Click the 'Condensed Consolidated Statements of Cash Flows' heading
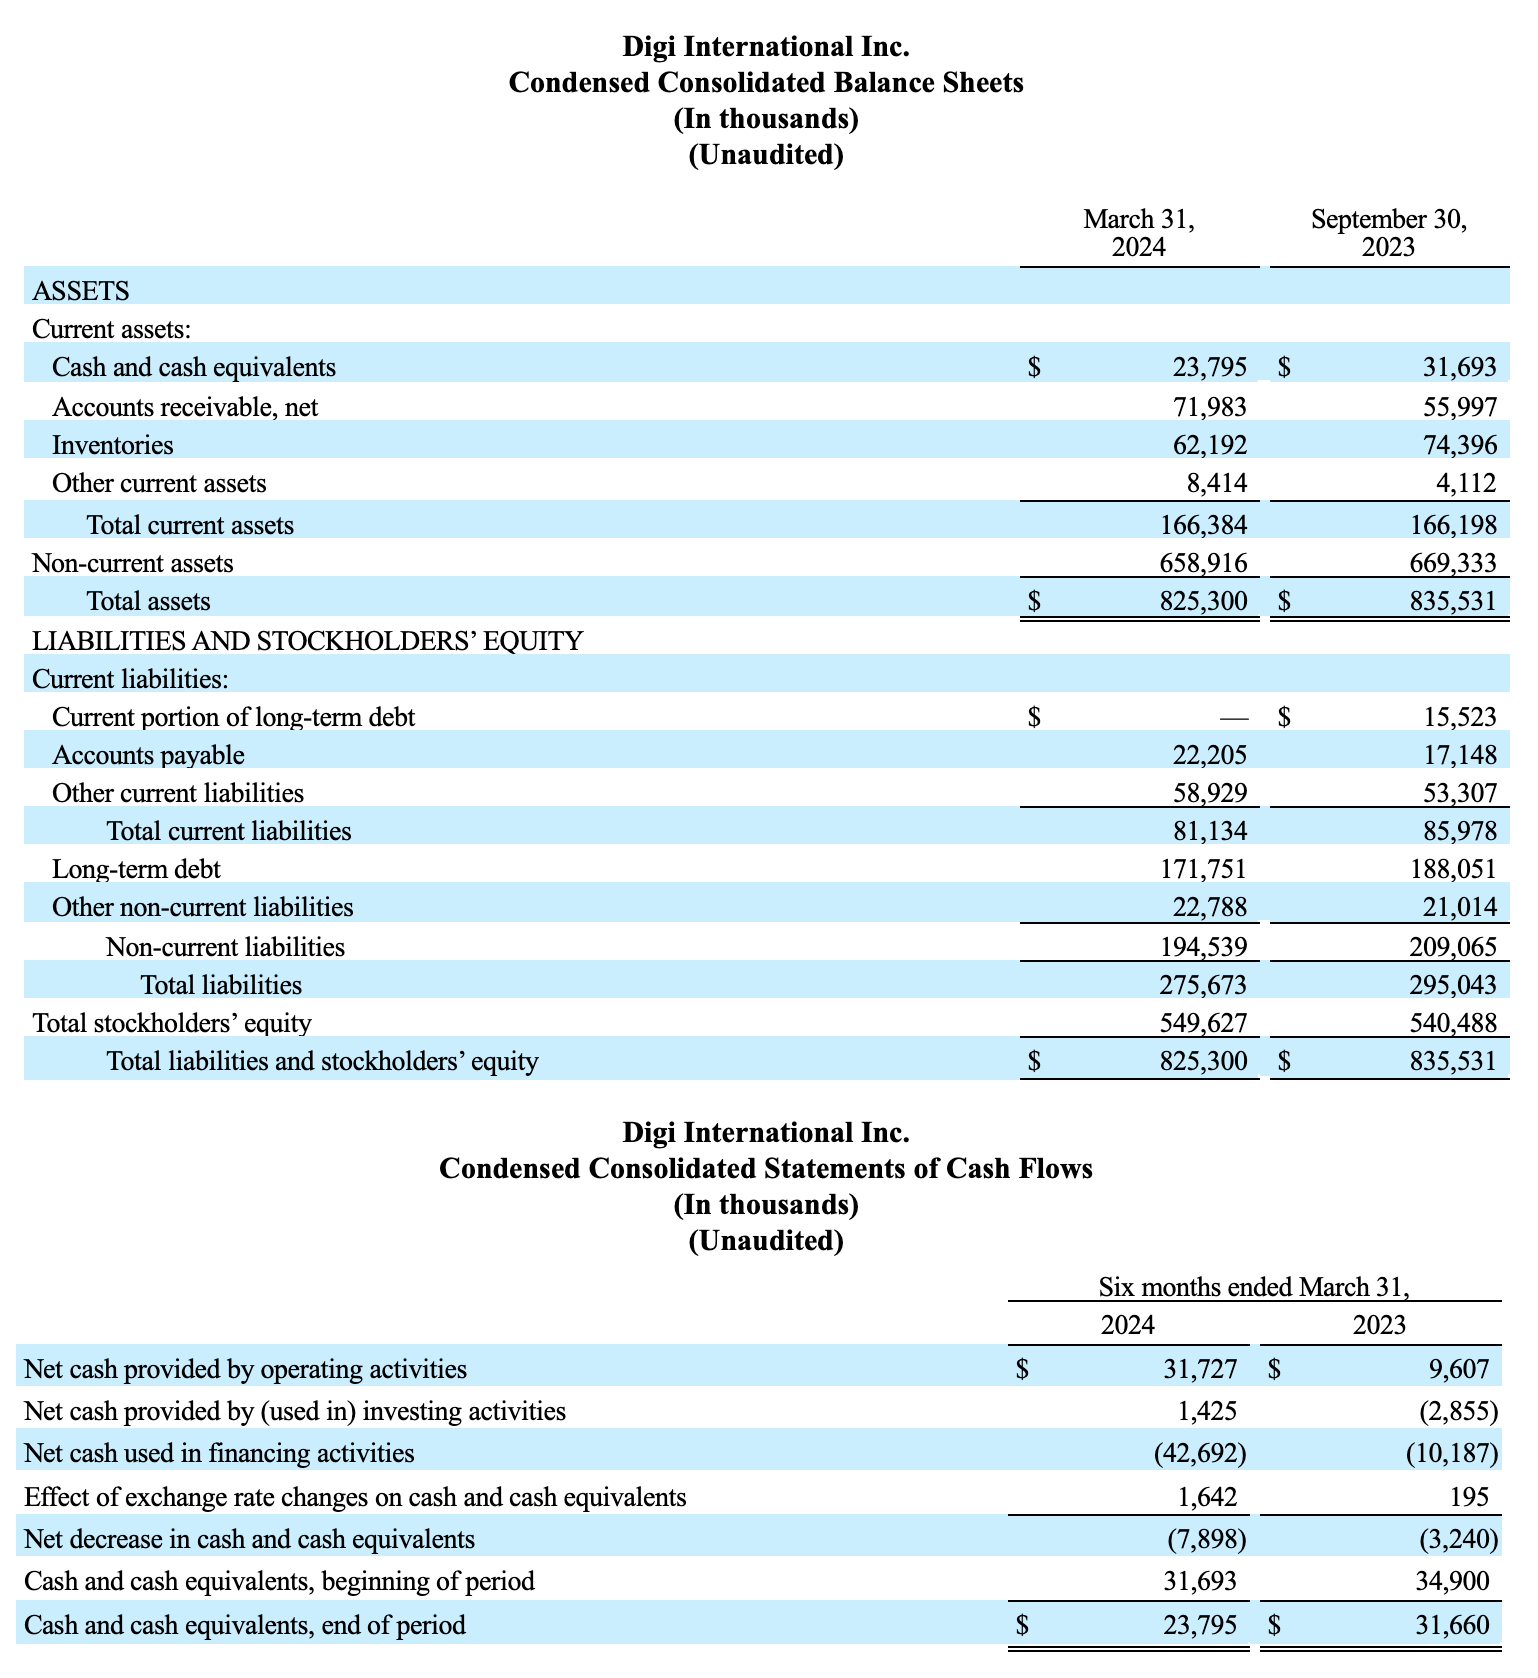Viewport: 1538px width, 1678px height. pos(766,1168)
